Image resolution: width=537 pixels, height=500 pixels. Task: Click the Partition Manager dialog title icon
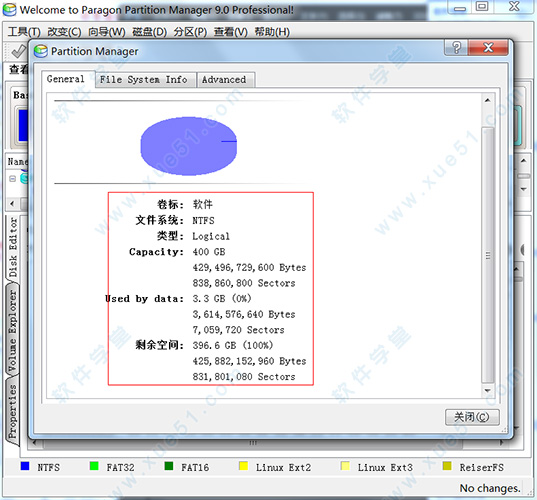pos(40,51)
